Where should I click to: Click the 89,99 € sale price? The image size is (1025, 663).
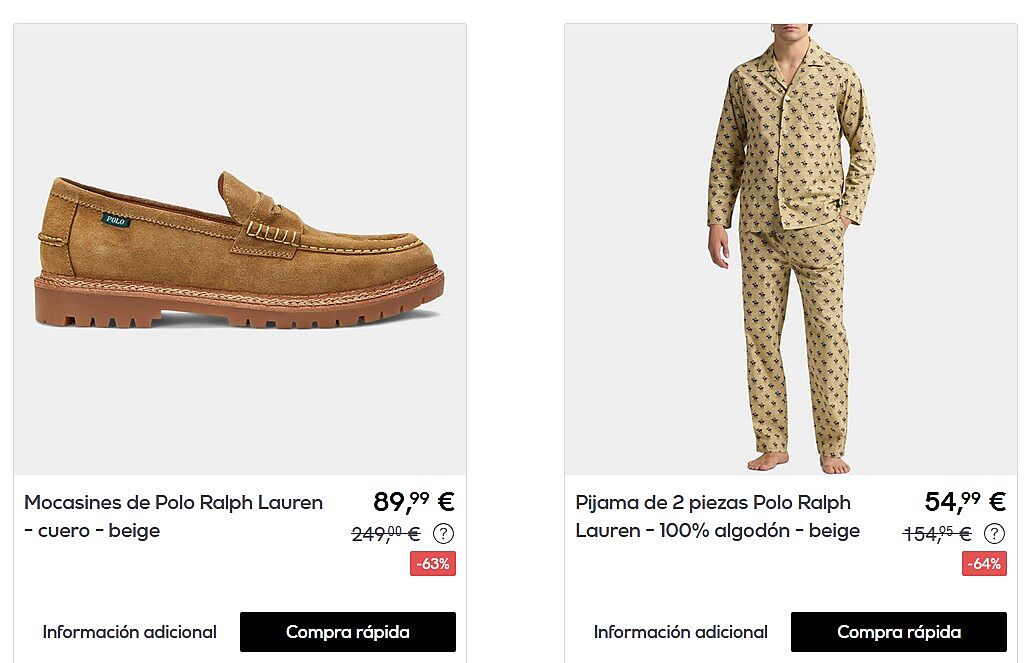click(x=413, y=502)
